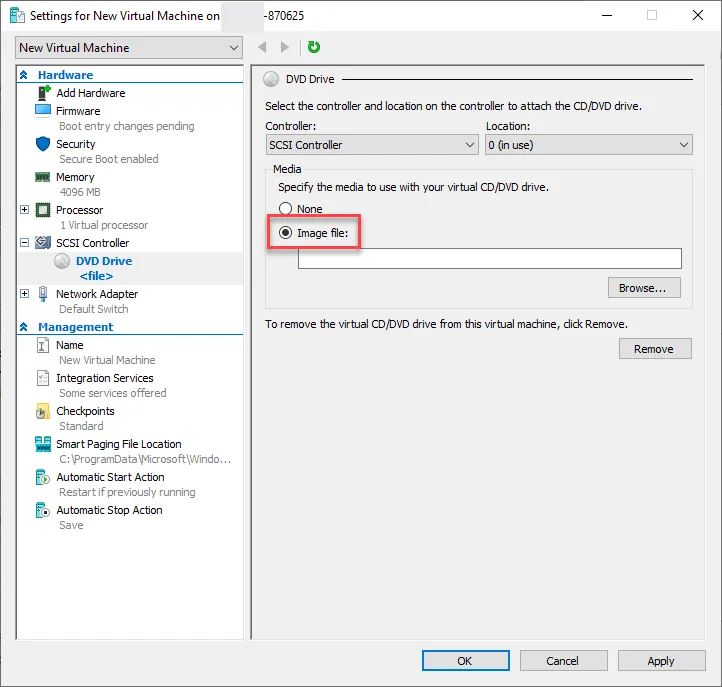Viewport: 722px width, 687px height.
Task: Close the settings window
Action: tap(698, 15)
